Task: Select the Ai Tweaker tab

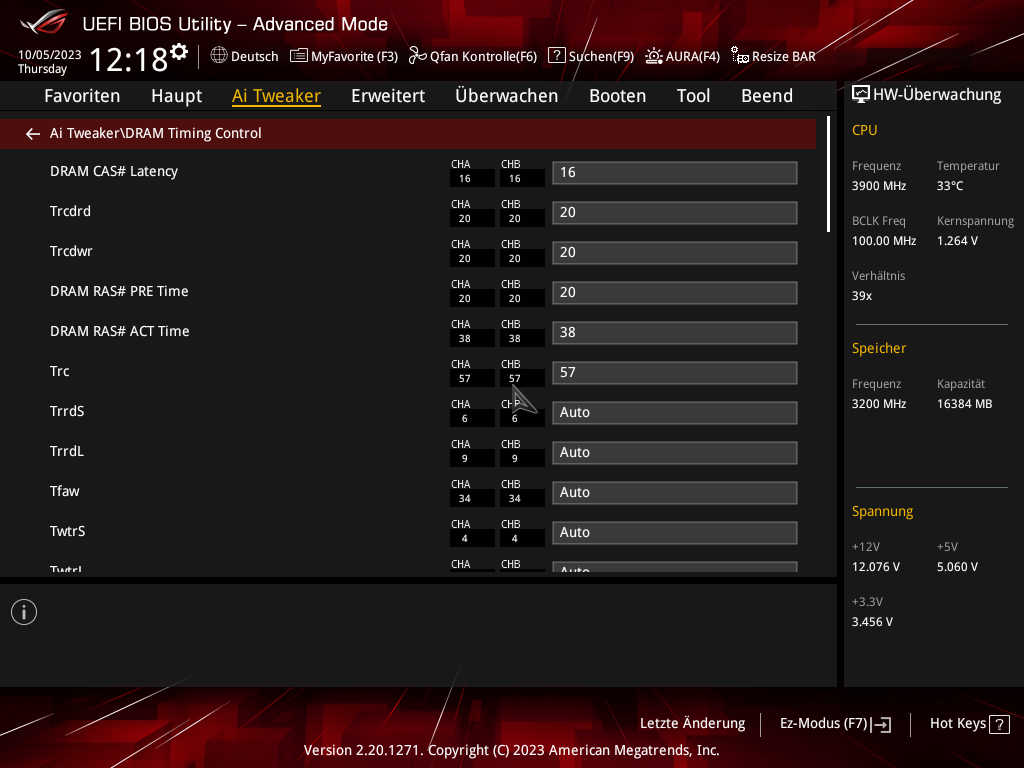Action: [x=276, y=96]
